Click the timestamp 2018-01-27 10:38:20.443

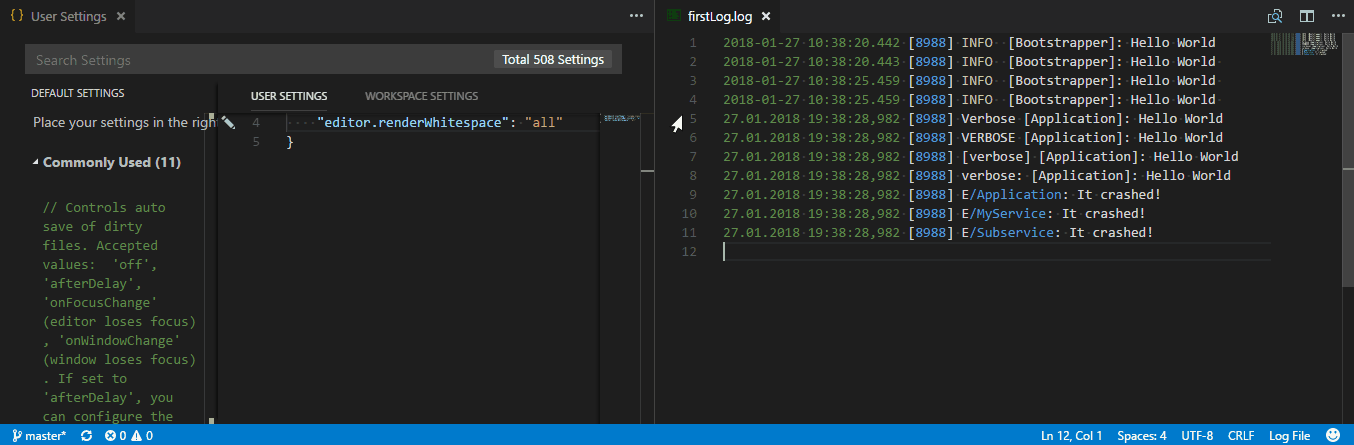[x=811, y=62]
